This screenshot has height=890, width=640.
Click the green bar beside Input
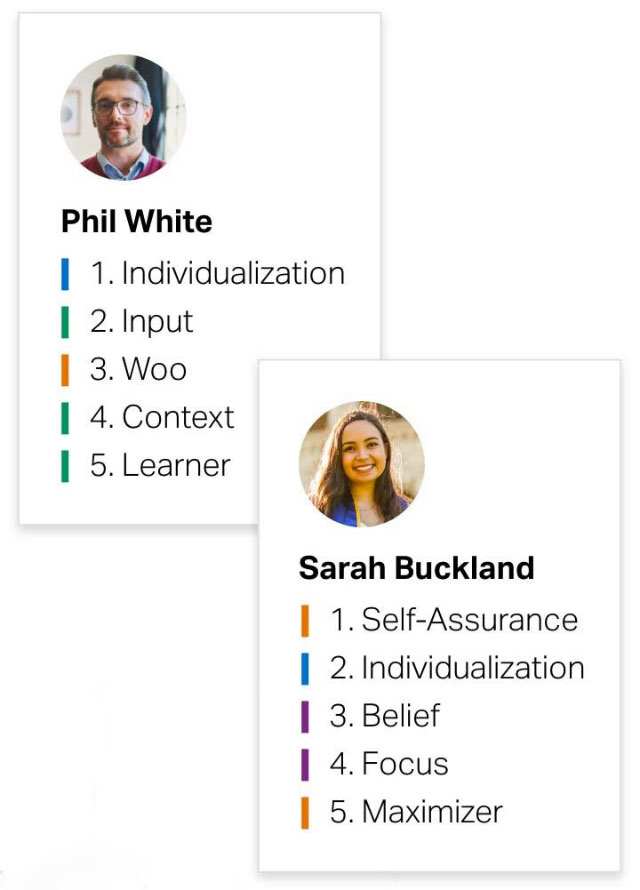[65, 321]
